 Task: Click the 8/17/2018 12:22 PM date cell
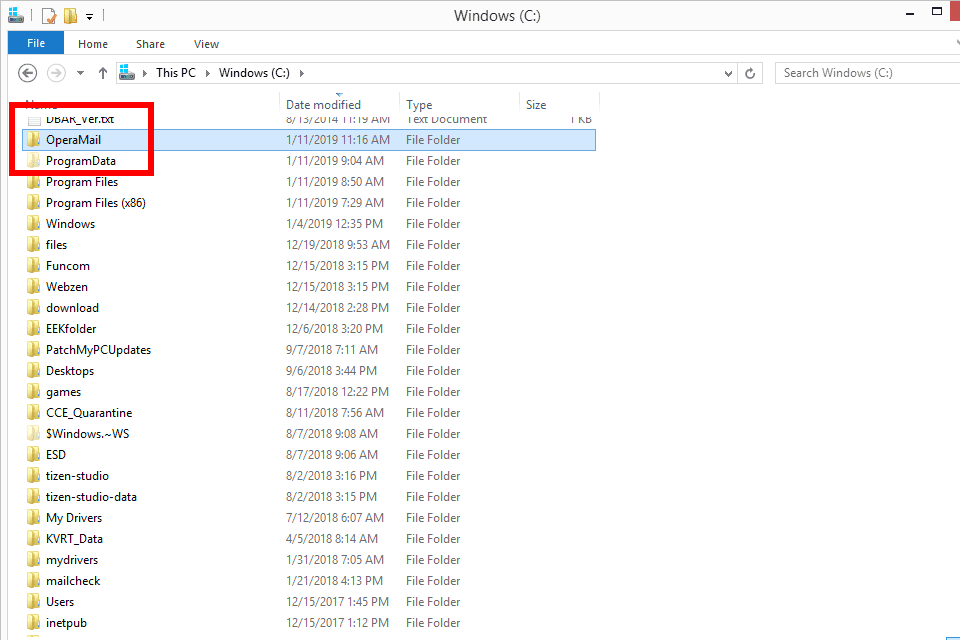[x=337, y=392]
